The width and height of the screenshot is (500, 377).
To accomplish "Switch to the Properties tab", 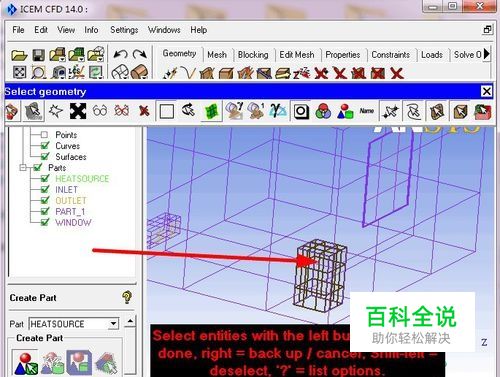I will tap(343, 55).
